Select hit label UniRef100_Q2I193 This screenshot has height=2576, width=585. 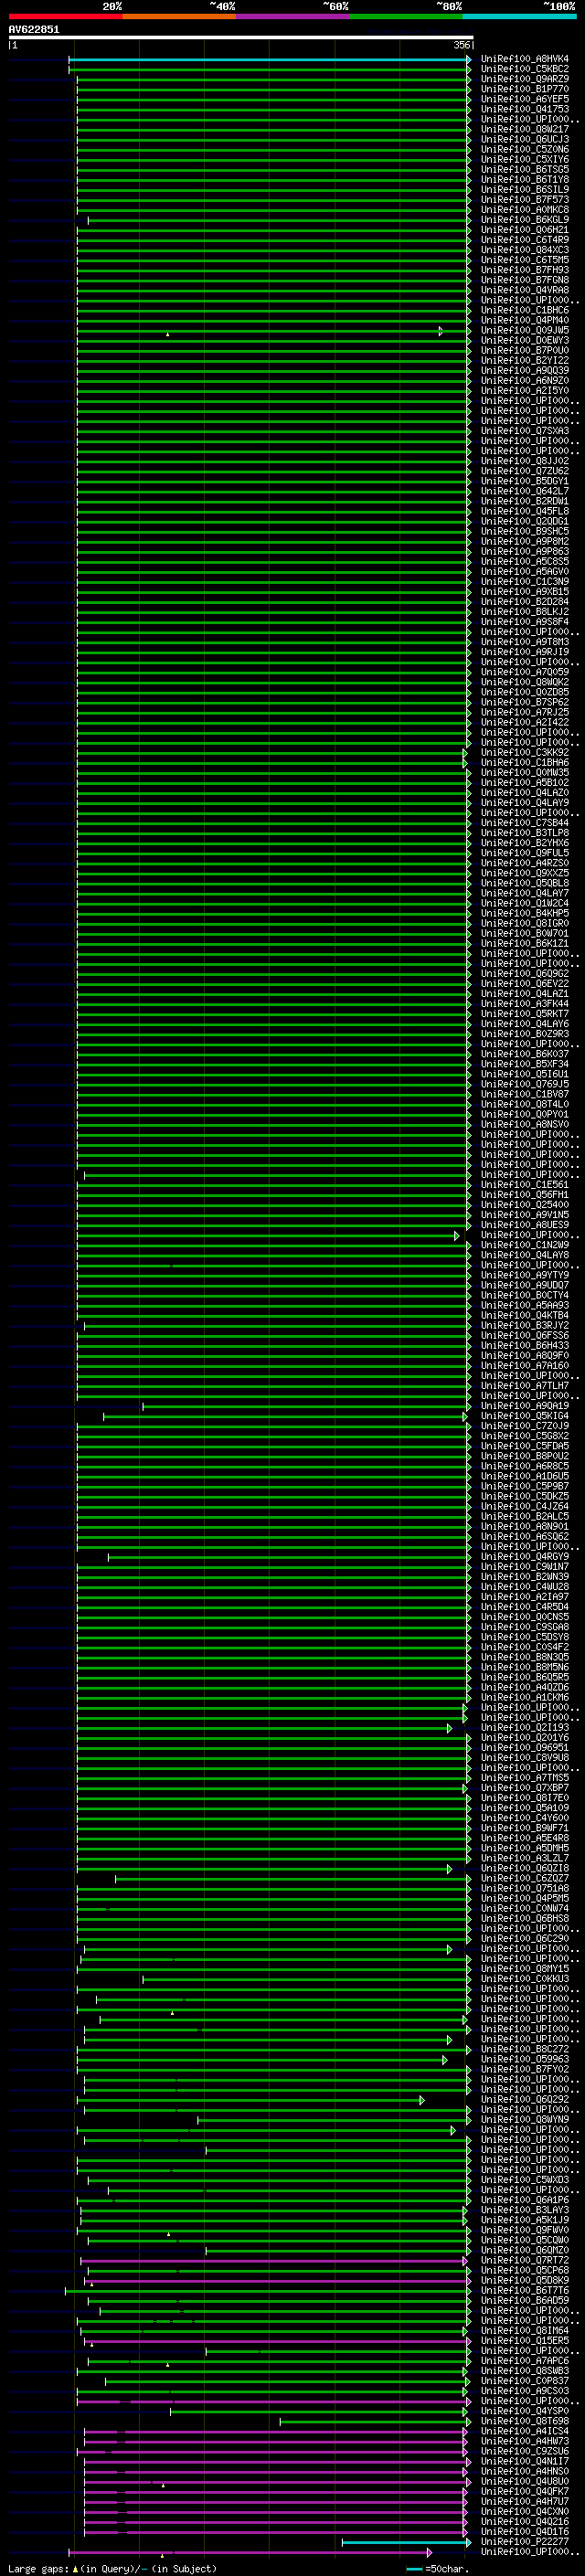point(524,1728)
